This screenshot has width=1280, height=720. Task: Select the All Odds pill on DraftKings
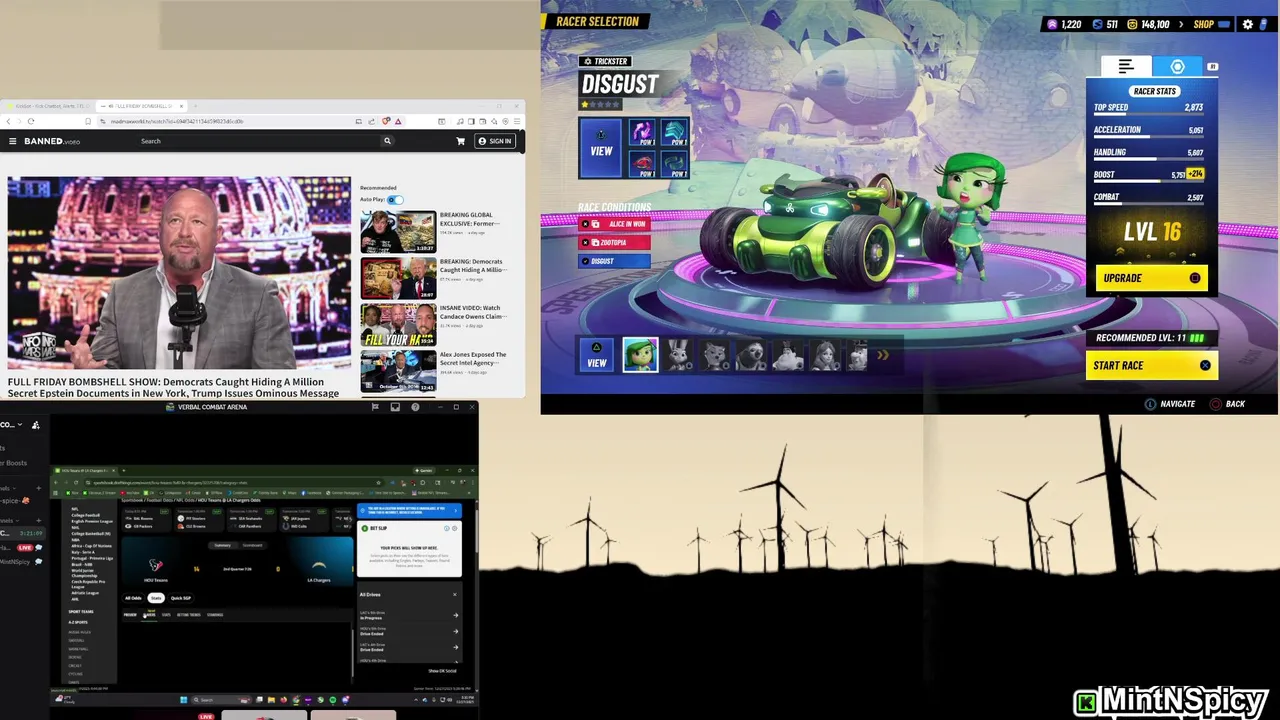[133, 598]
